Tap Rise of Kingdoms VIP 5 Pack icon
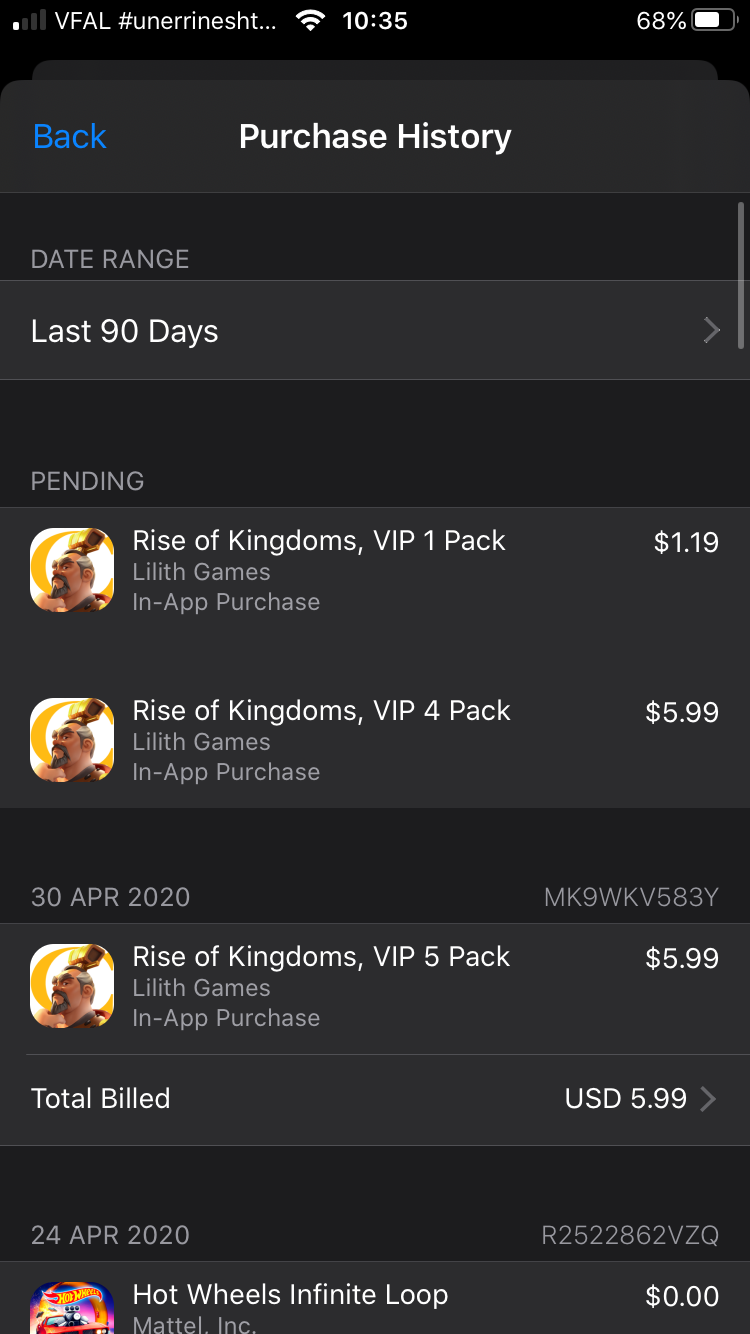750x1334 pixels. pyautogui.click(x=72, y=986)
